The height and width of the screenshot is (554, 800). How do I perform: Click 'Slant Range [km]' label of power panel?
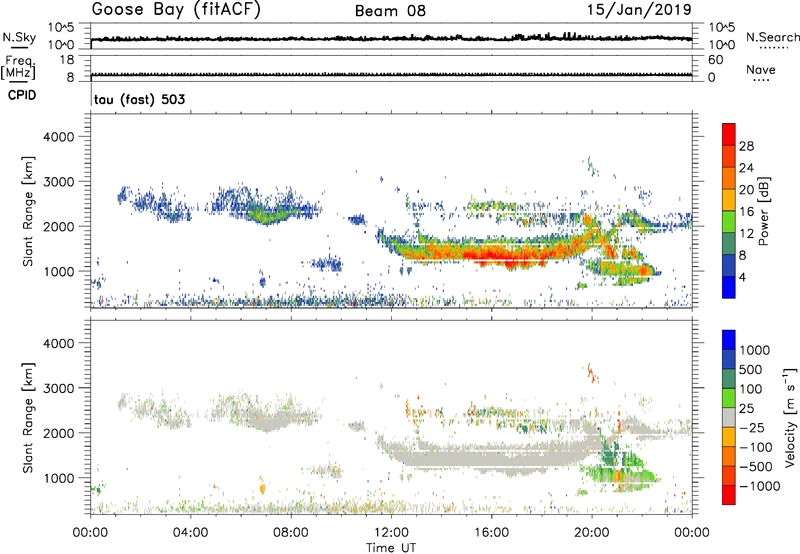coord(28,211)
